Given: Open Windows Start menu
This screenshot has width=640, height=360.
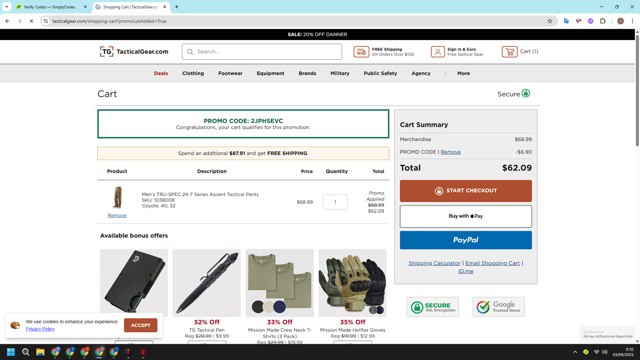Looking at the screenshot, I should (11, 352).
